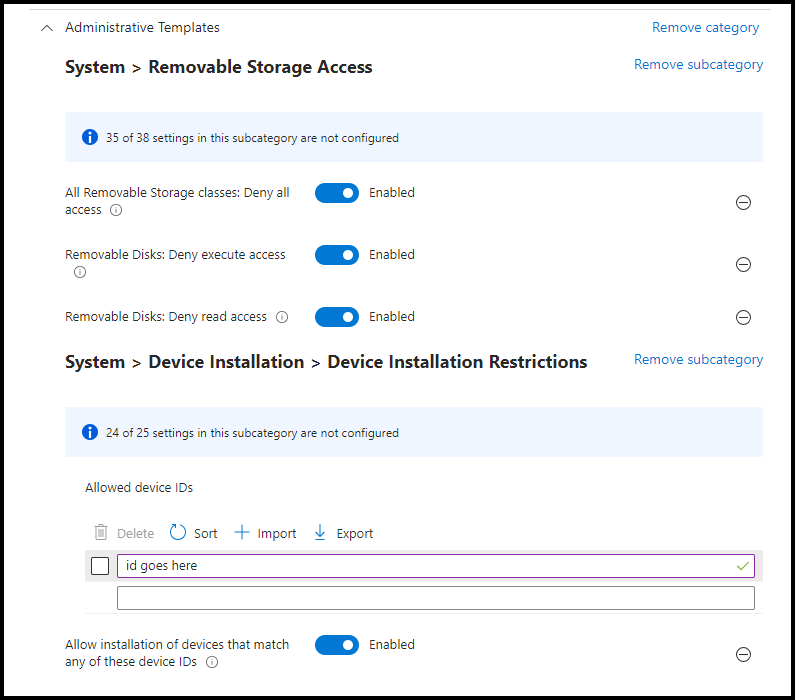Import allowed device IDs
This screenshot has width=795, height=700.
point(265,533)
